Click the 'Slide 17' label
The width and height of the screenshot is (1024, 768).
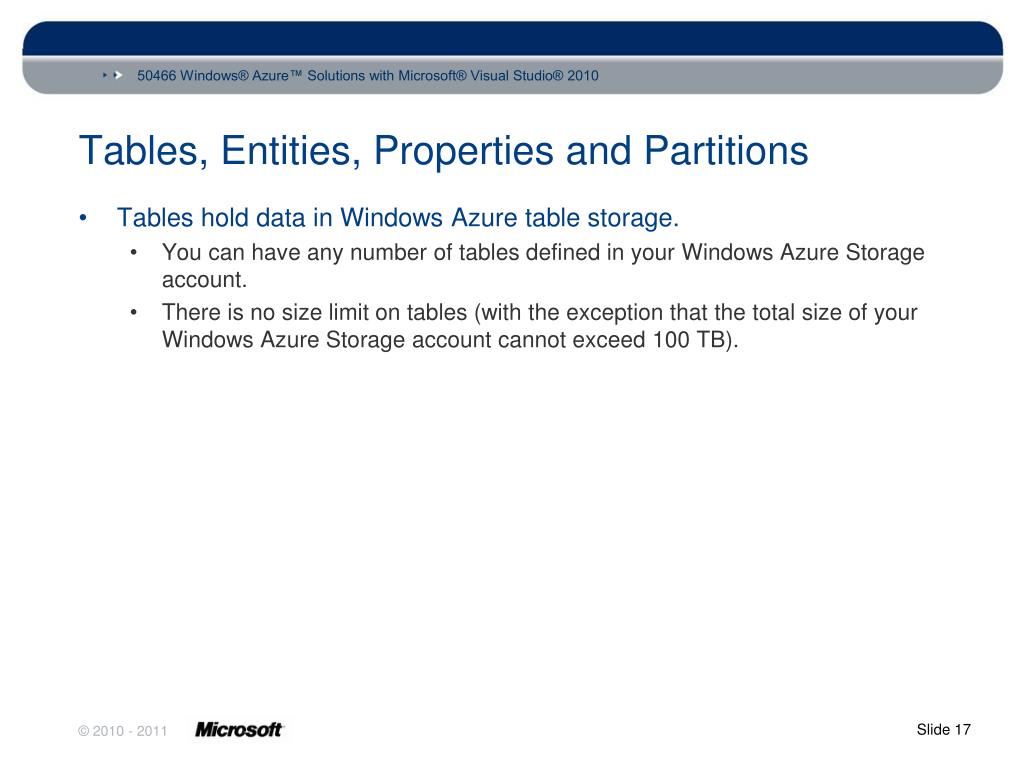point(944,729)
